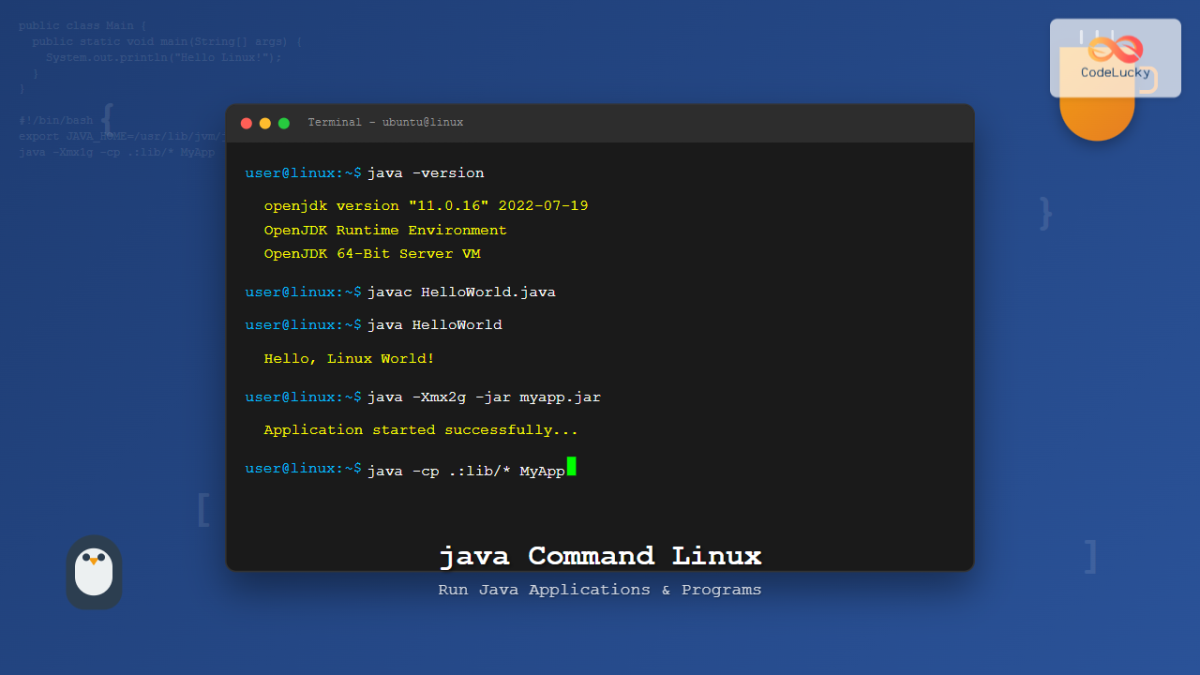Click the Tux penguin icon
1200x675 pixels.
tap(94, 572)
